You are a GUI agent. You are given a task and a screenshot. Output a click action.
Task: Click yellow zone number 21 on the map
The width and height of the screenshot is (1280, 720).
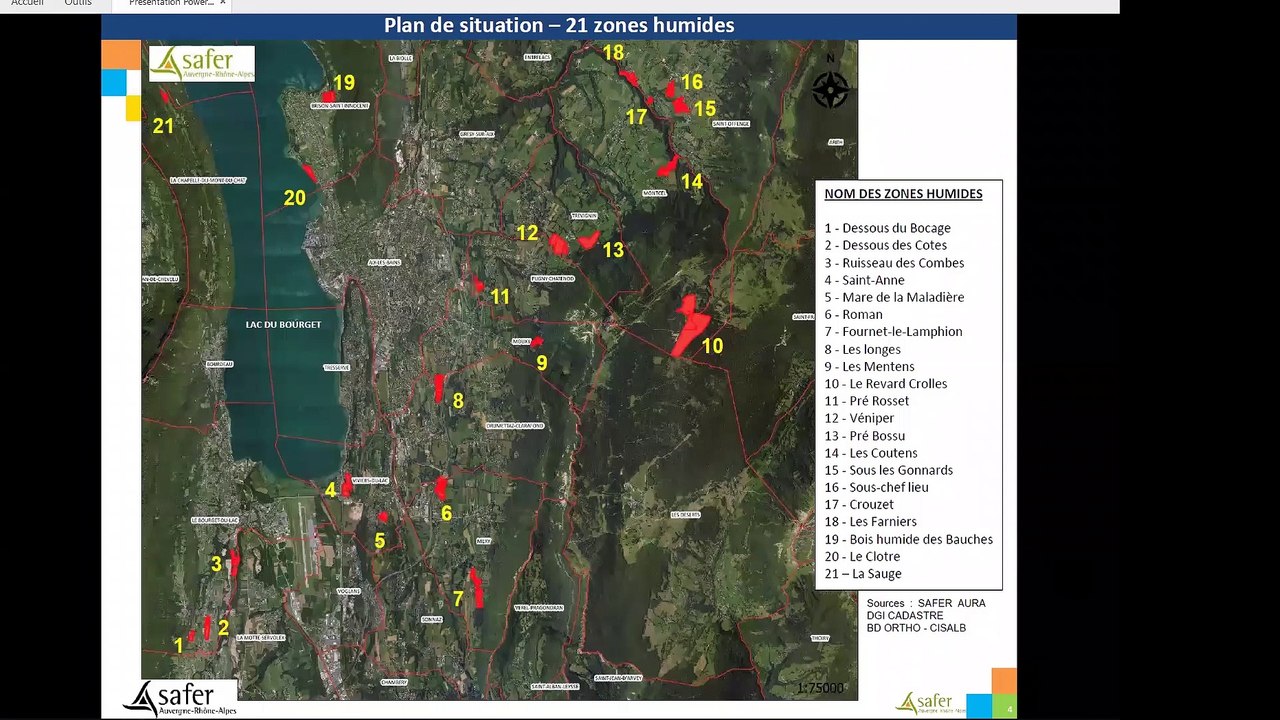(163, 126)
